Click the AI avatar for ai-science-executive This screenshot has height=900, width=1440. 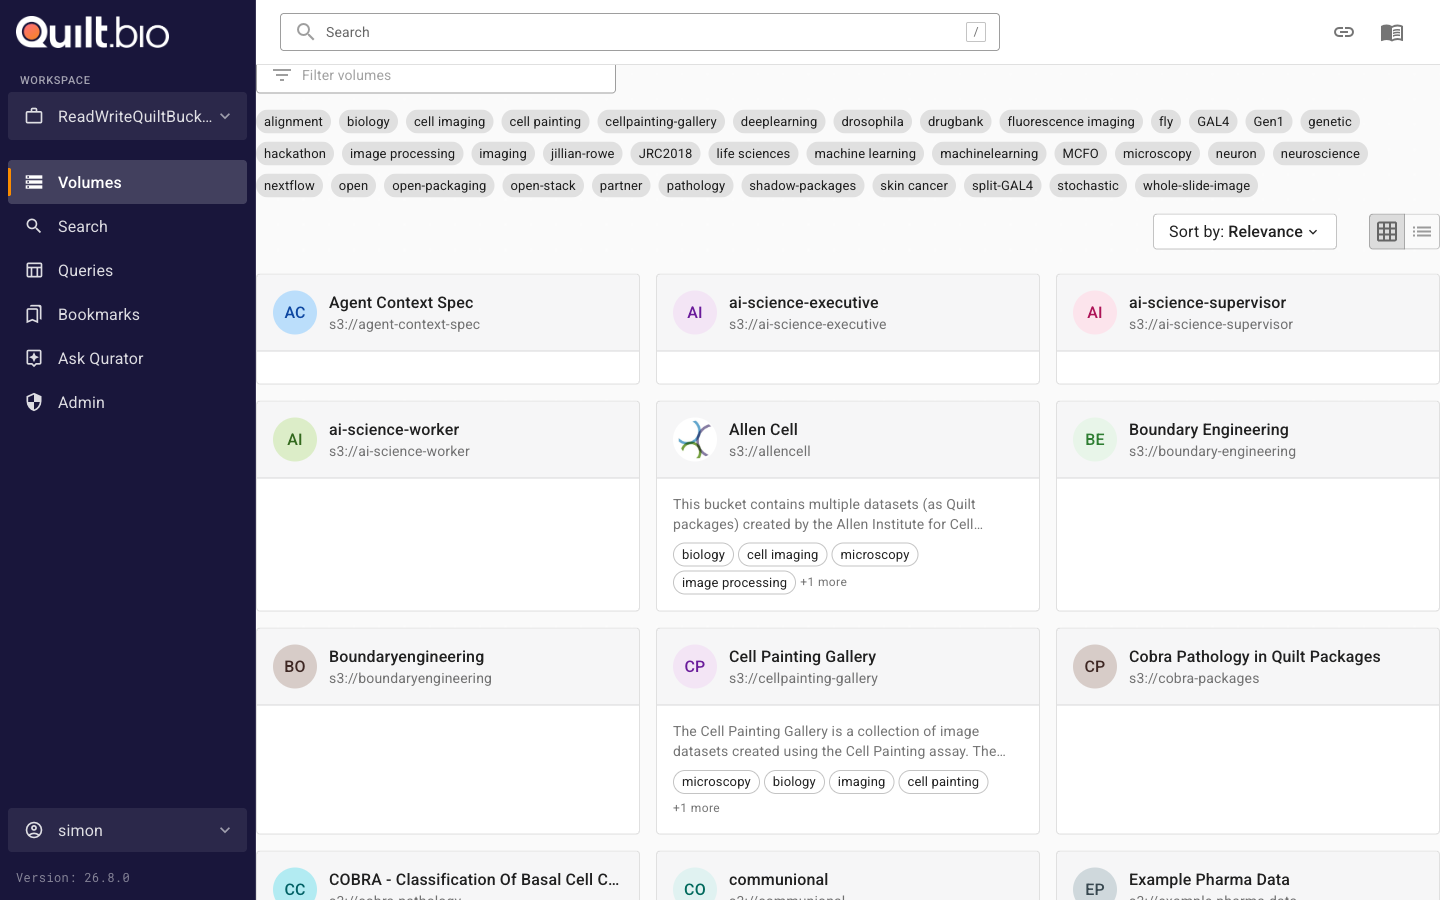point(695,312)
